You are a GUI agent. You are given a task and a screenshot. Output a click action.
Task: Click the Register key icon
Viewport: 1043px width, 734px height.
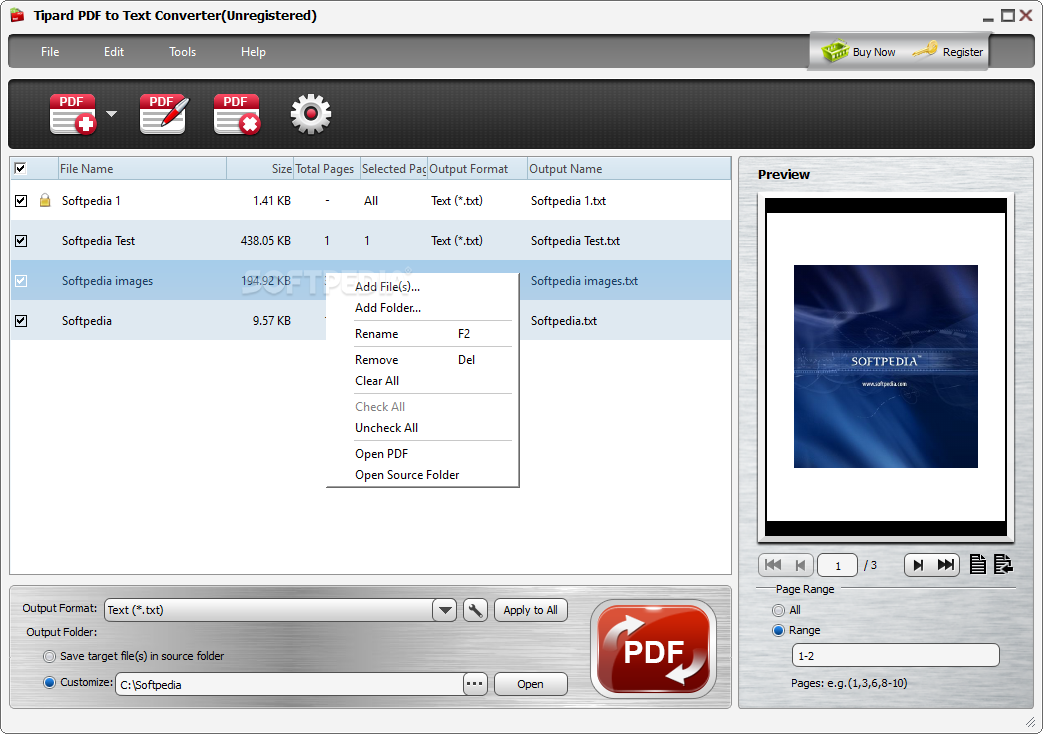point(925,51)
